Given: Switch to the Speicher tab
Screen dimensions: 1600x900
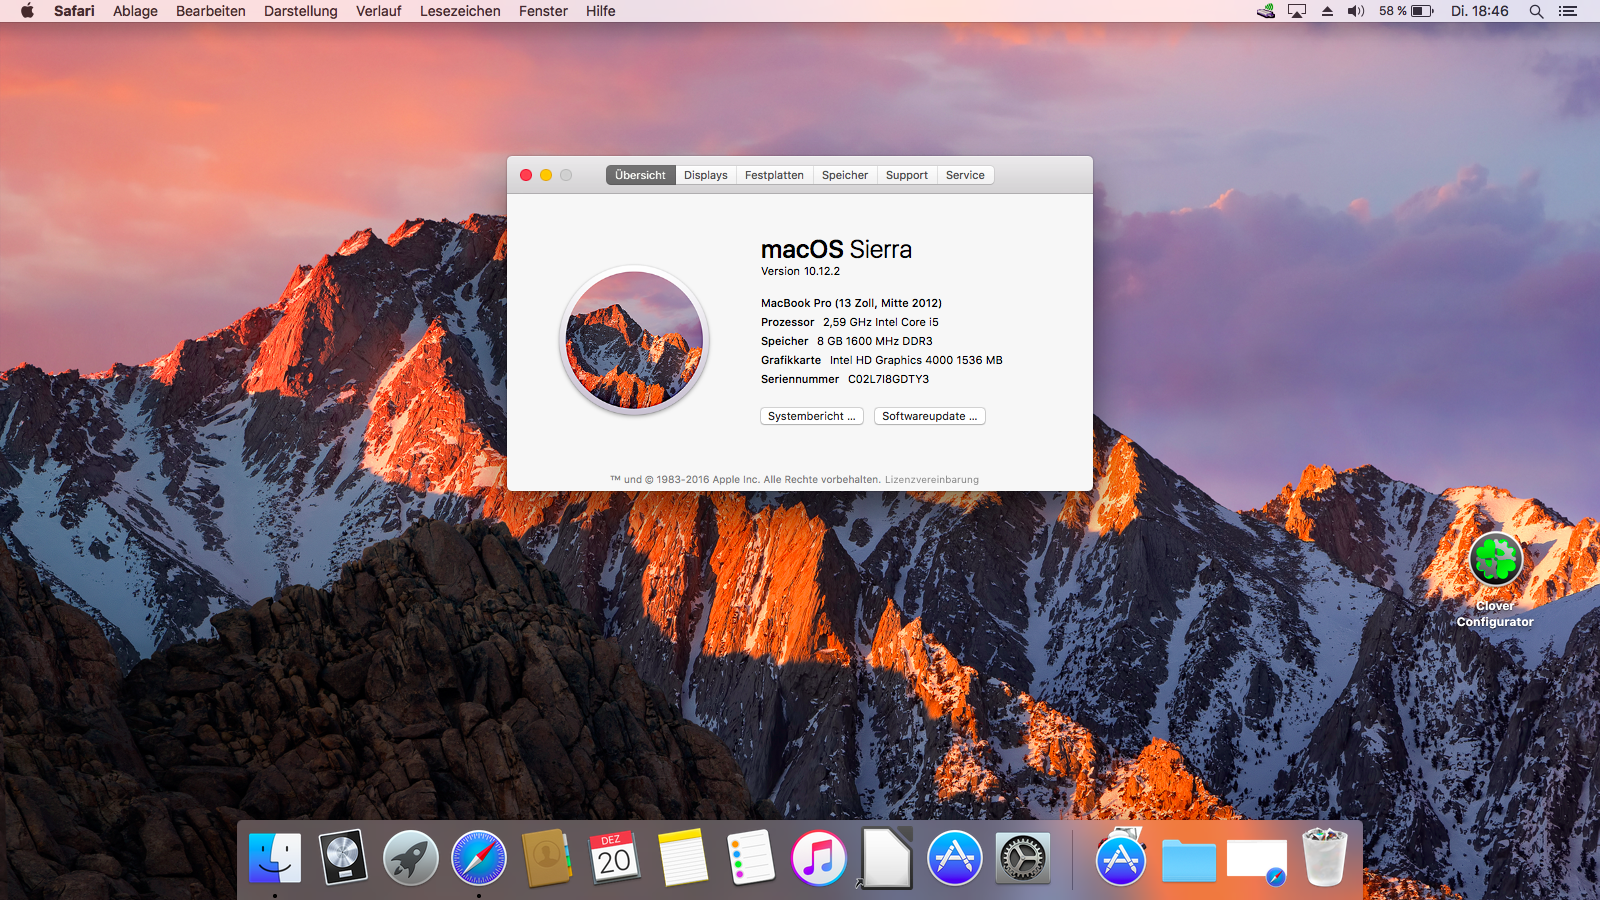Looking at the screenshot, I should [x=845, y=175].
